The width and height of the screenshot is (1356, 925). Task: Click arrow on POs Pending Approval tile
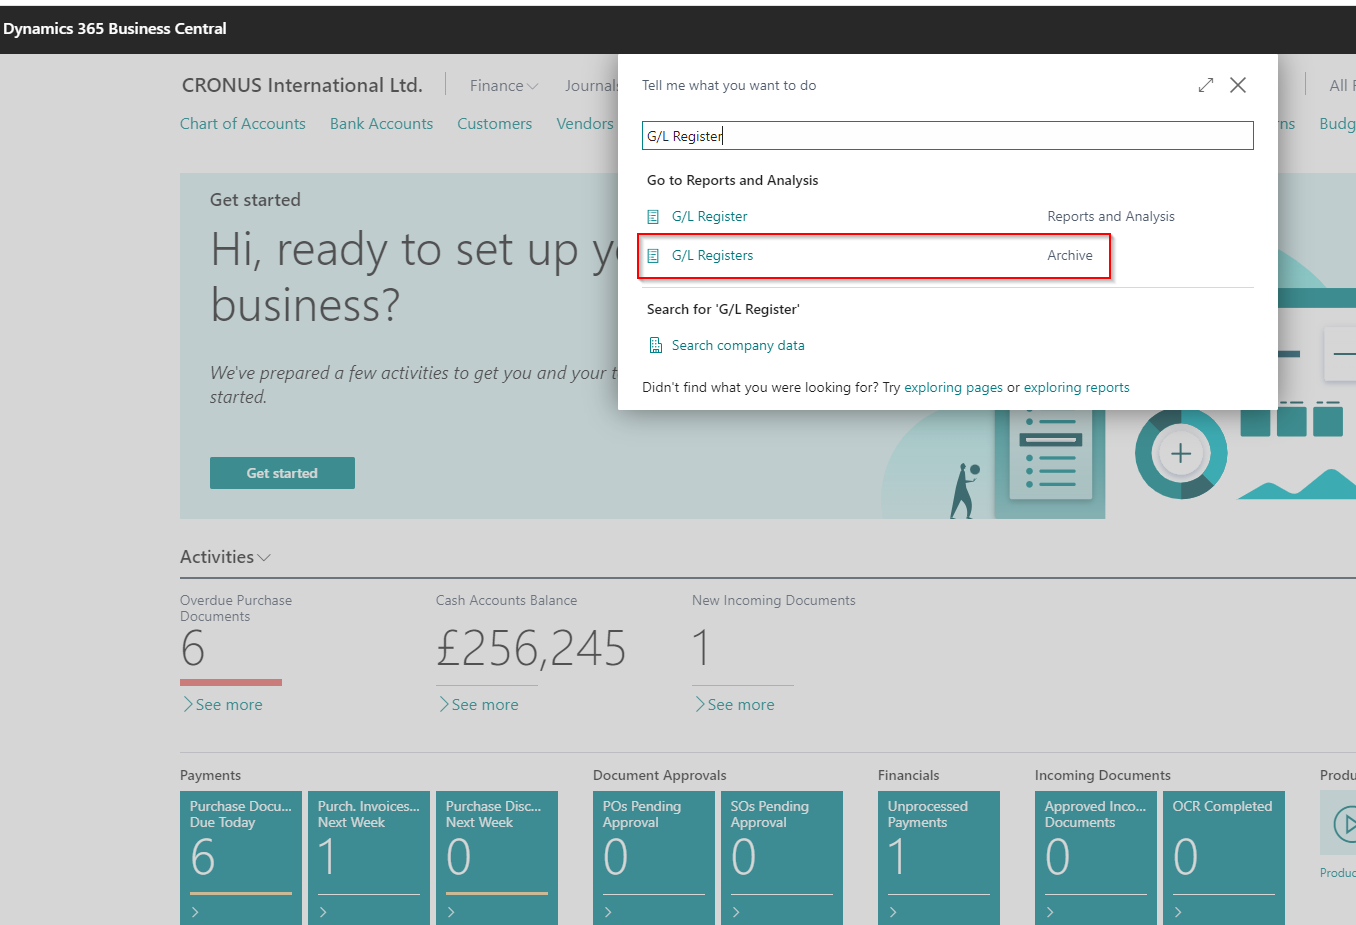click(608, 912)
